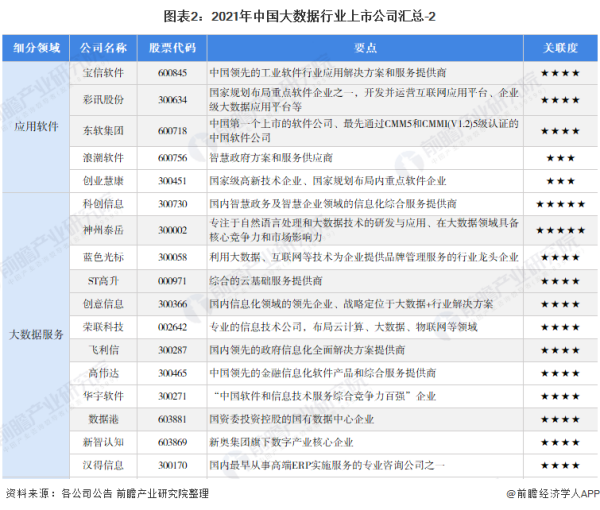Click the three-star rating for 创业慧康
Viewport: 600px width, 510px height.
tap(560, 180)
